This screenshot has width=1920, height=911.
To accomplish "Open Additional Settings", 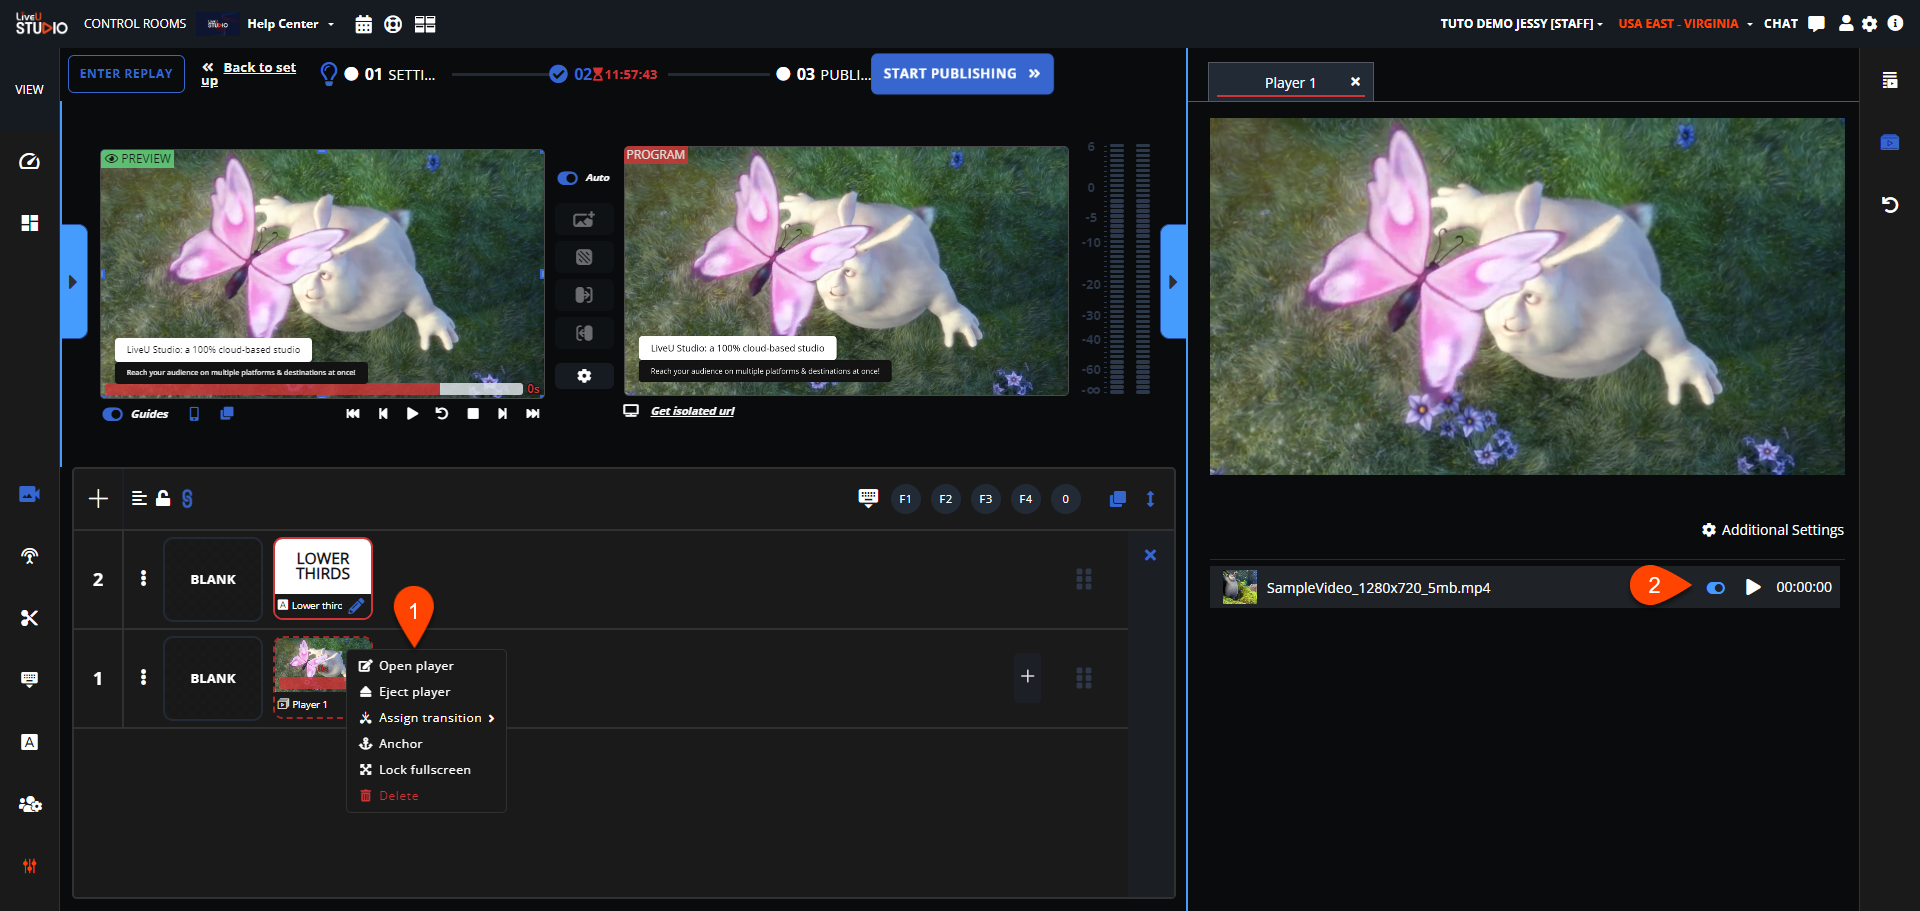I will pos(1773,530).
